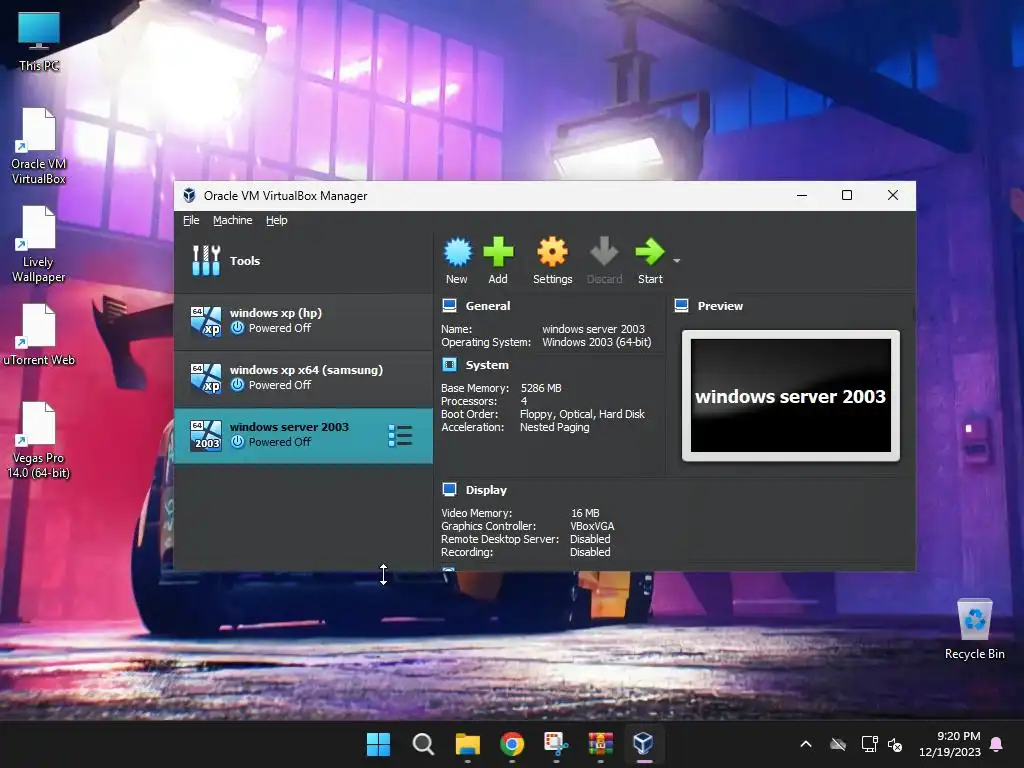Viewport: 1024px width, 768px height.
Task: Click the Boot Order value Floppy, Optical, Hard Disk
Action: [x=582, y=414]
